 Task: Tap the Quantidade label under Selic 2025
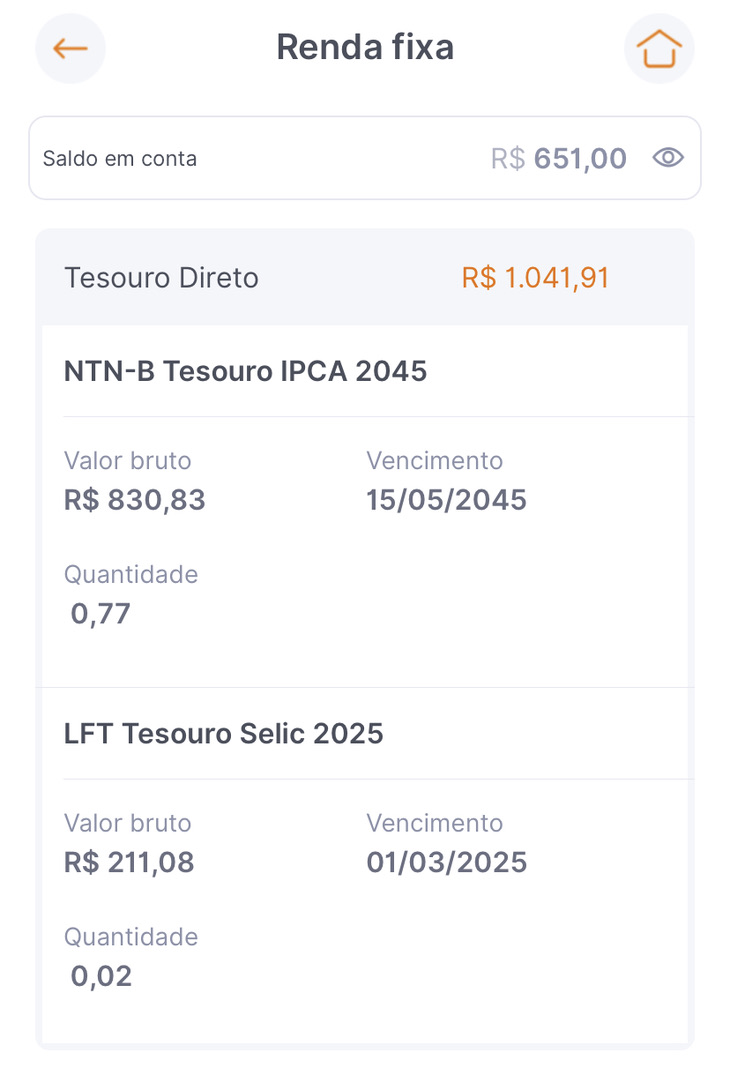(x=131, y=937)
